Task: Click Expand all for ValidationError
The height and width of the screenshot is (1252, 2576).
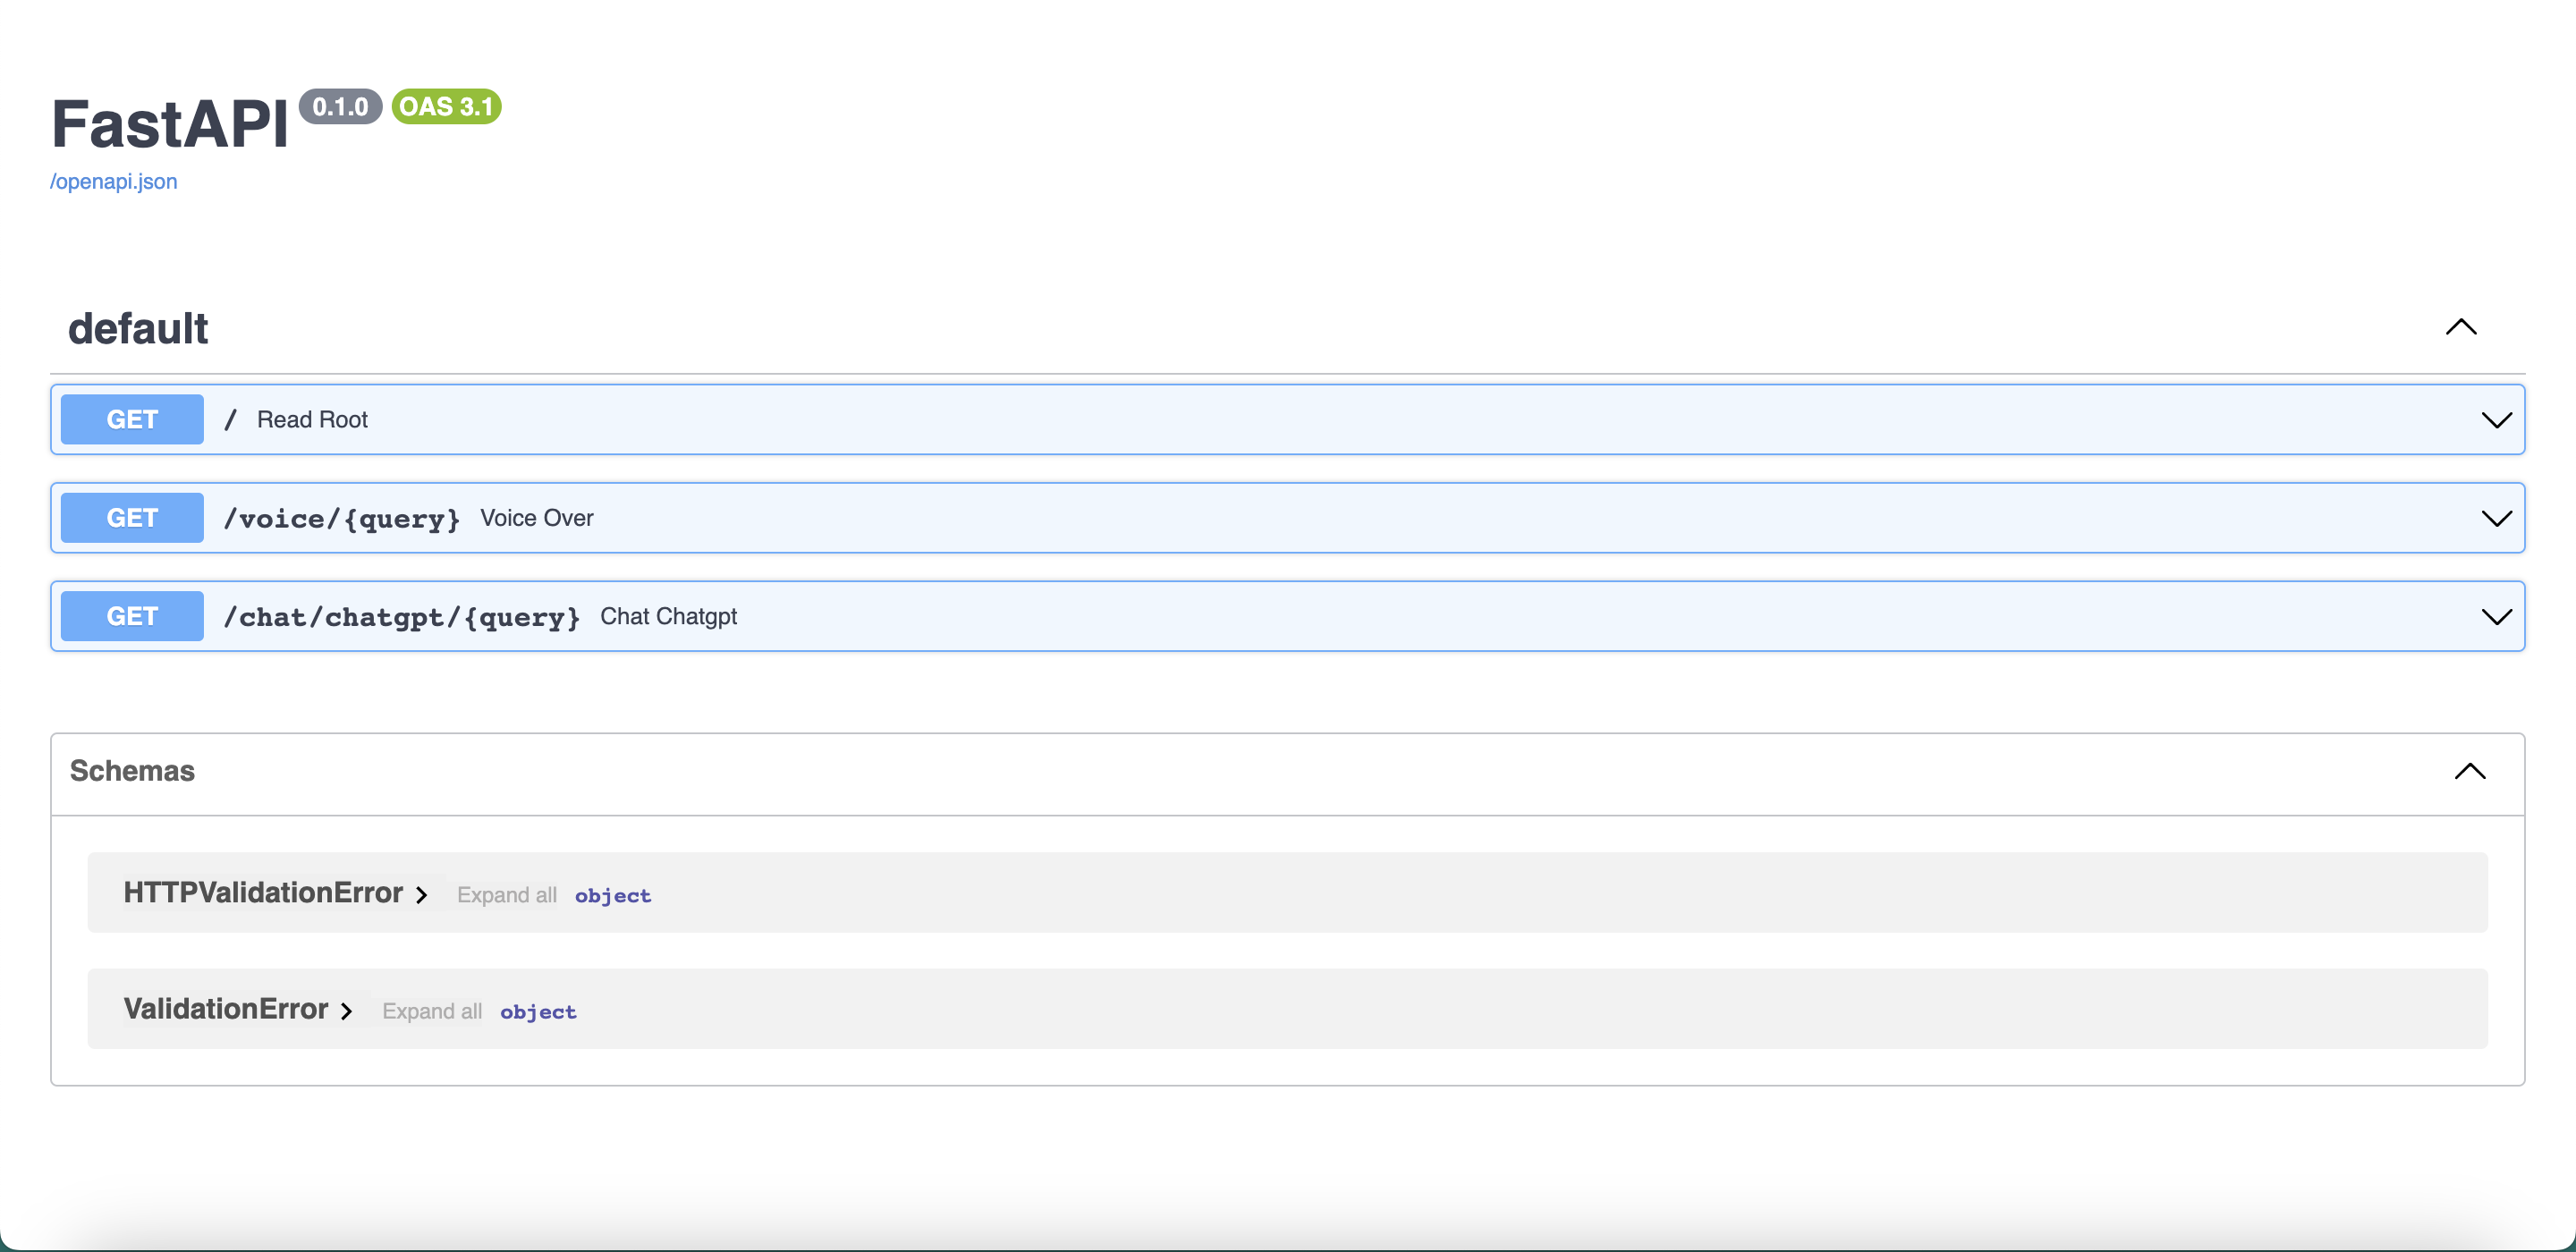Action: pyautogui.click(x=432, y=1011)
